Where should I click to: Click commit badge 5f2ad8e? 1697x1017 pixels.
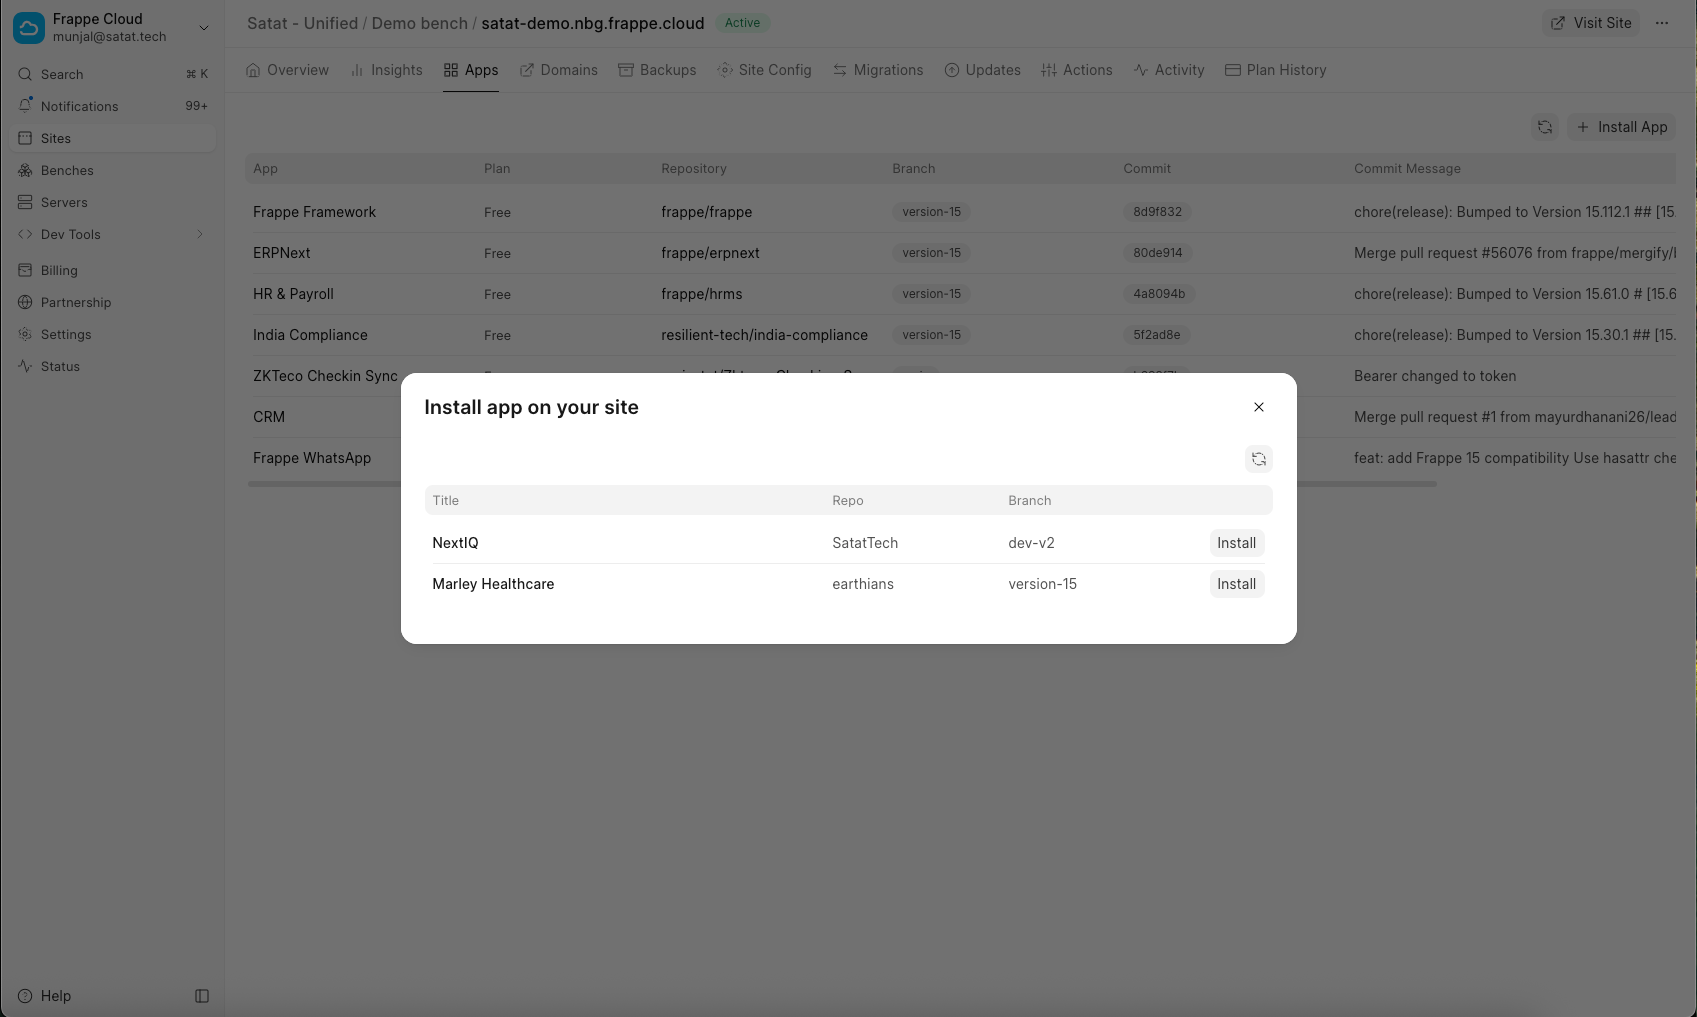[x=1156, y=335]
